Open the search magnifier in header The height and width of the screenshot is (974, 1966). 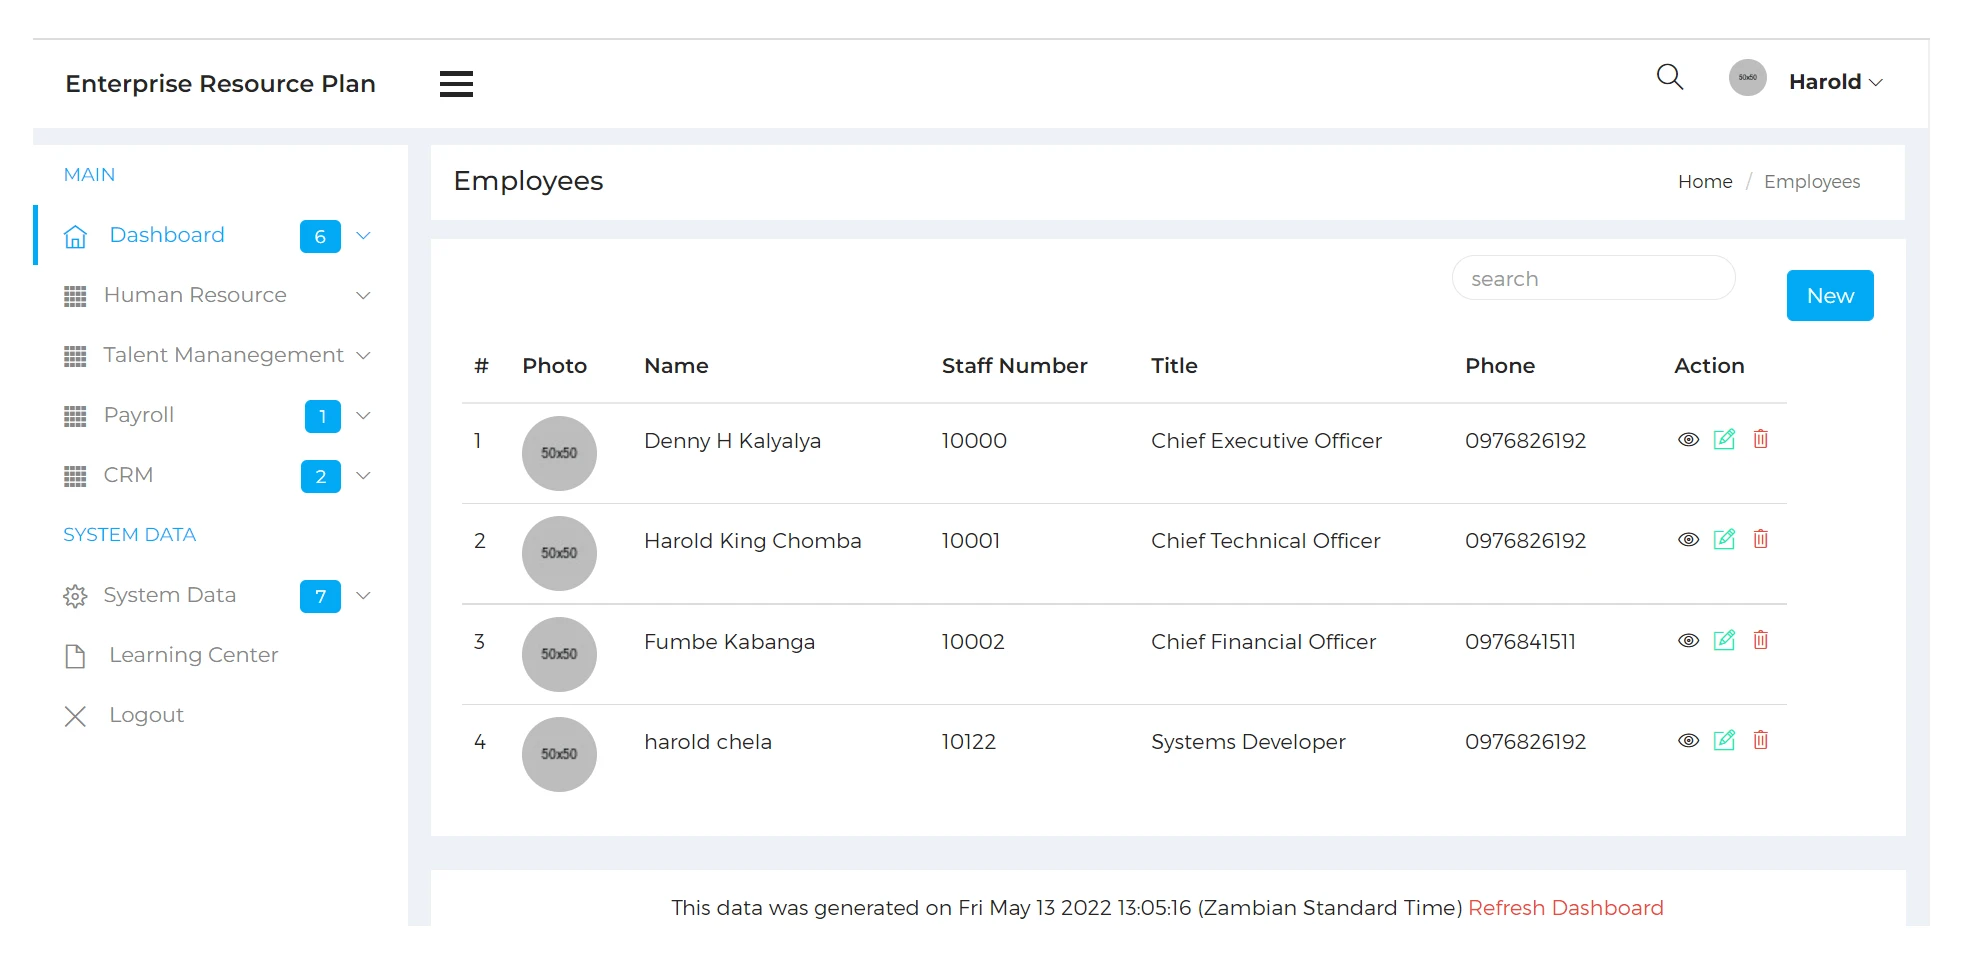coord(1669,77)
